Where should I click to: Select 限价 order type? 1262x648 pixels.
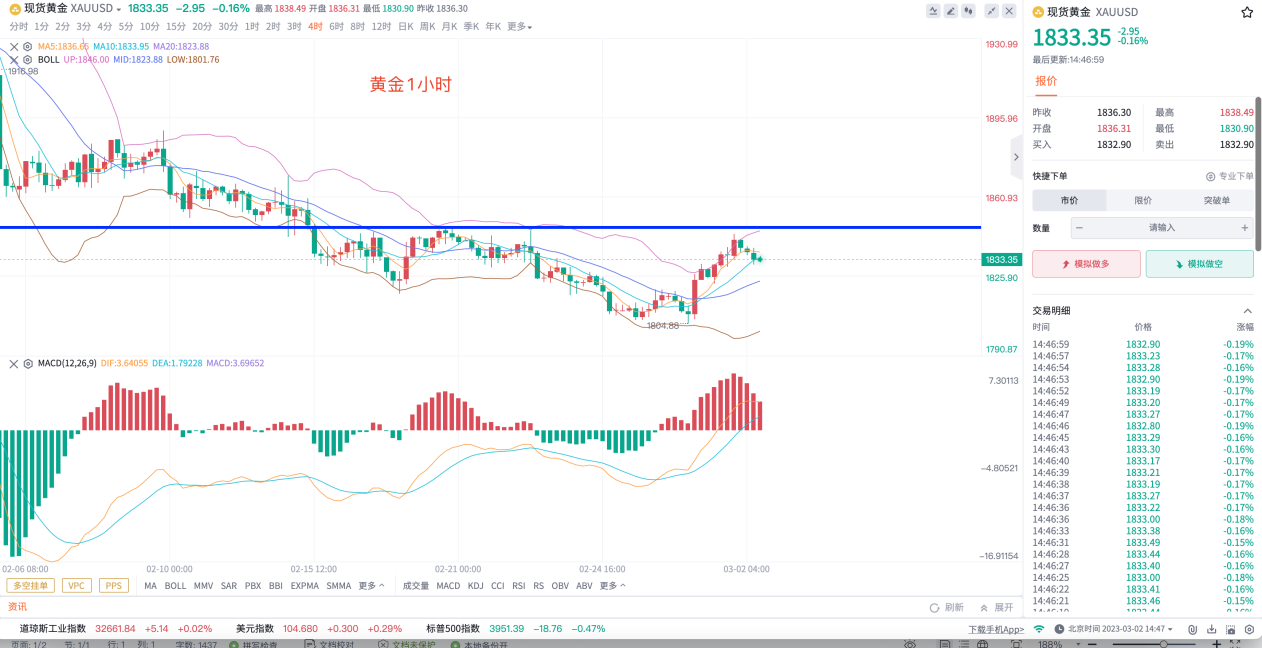click(1143, 200)
